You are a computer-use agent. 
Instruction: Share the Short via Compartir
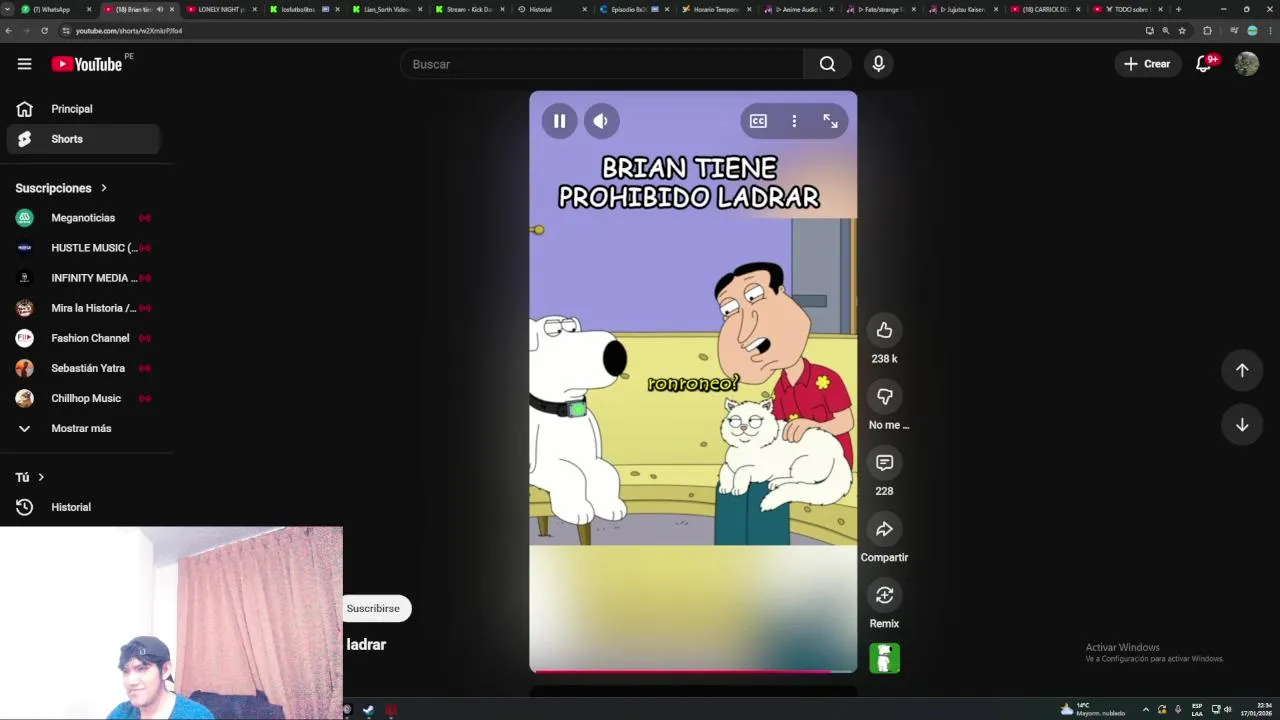(884, 529)
